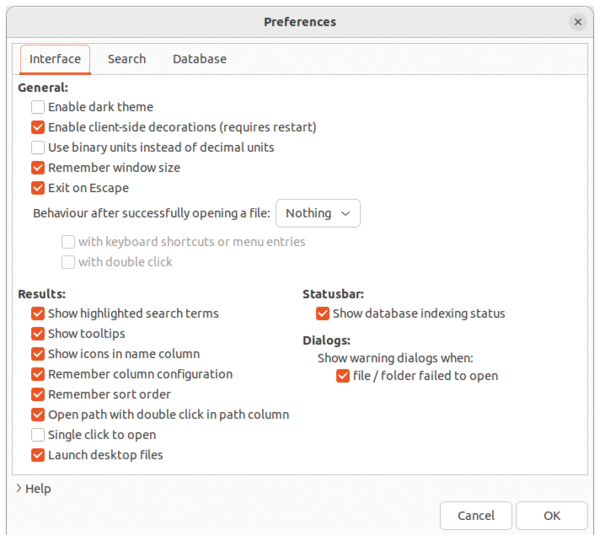
Task: Uncheck Exit on Escape
Action: [38, 188]
